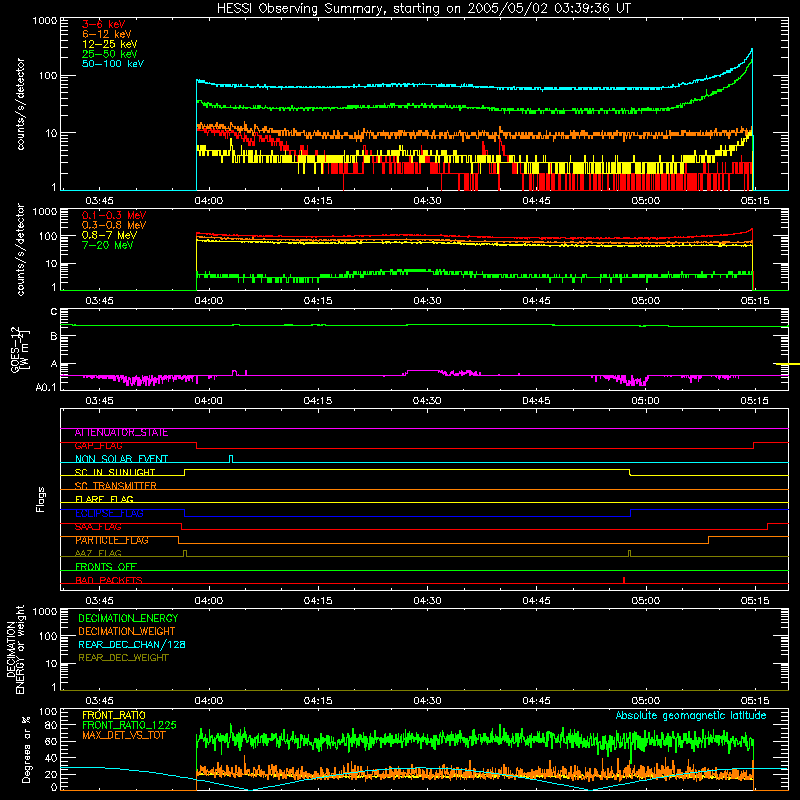Click the MAX_DET_VS_TOT legend label

(x=124, y=735)
